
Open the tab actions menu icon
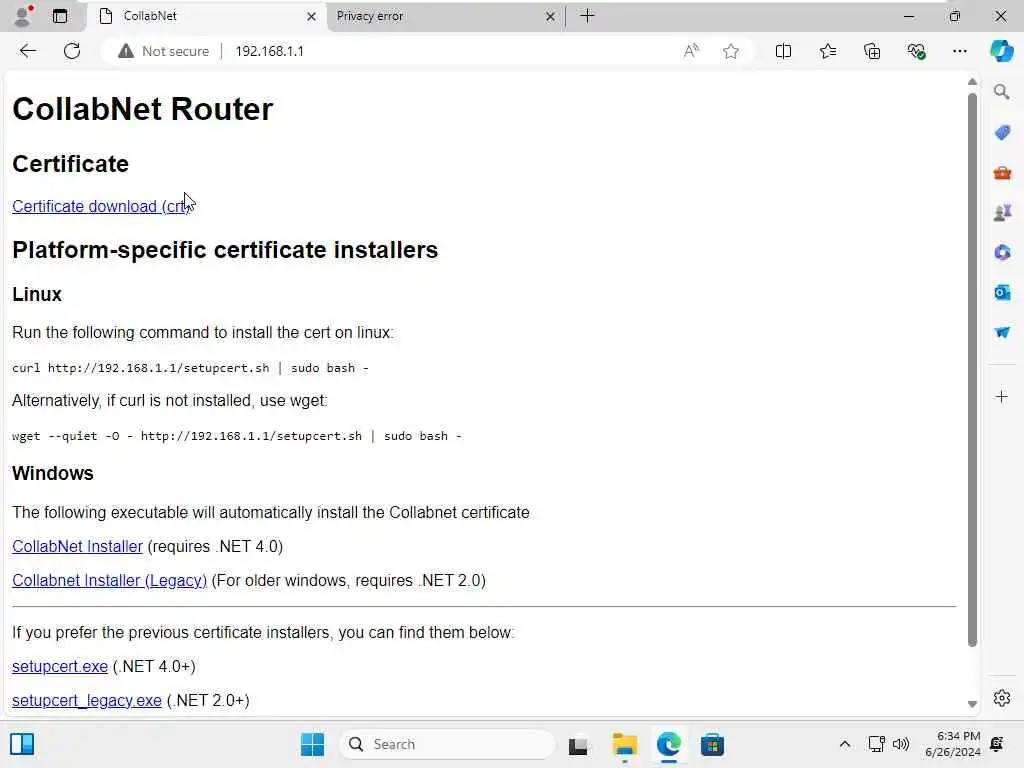point(59,16)
